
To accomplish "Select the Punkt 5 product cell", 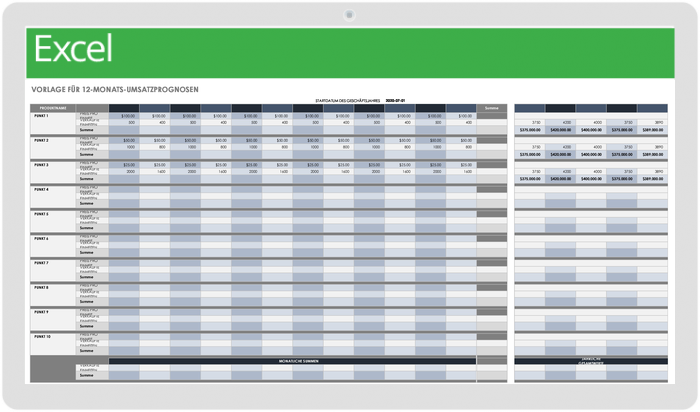I will (42, 214).
